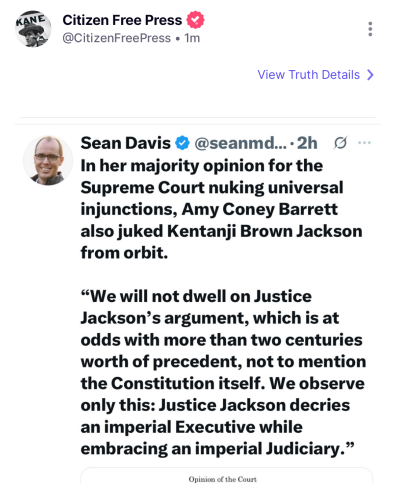The width and height of the screenshot is (396, 500).
Task: Click the Sean Davis display name
Action: click(126, 143)
